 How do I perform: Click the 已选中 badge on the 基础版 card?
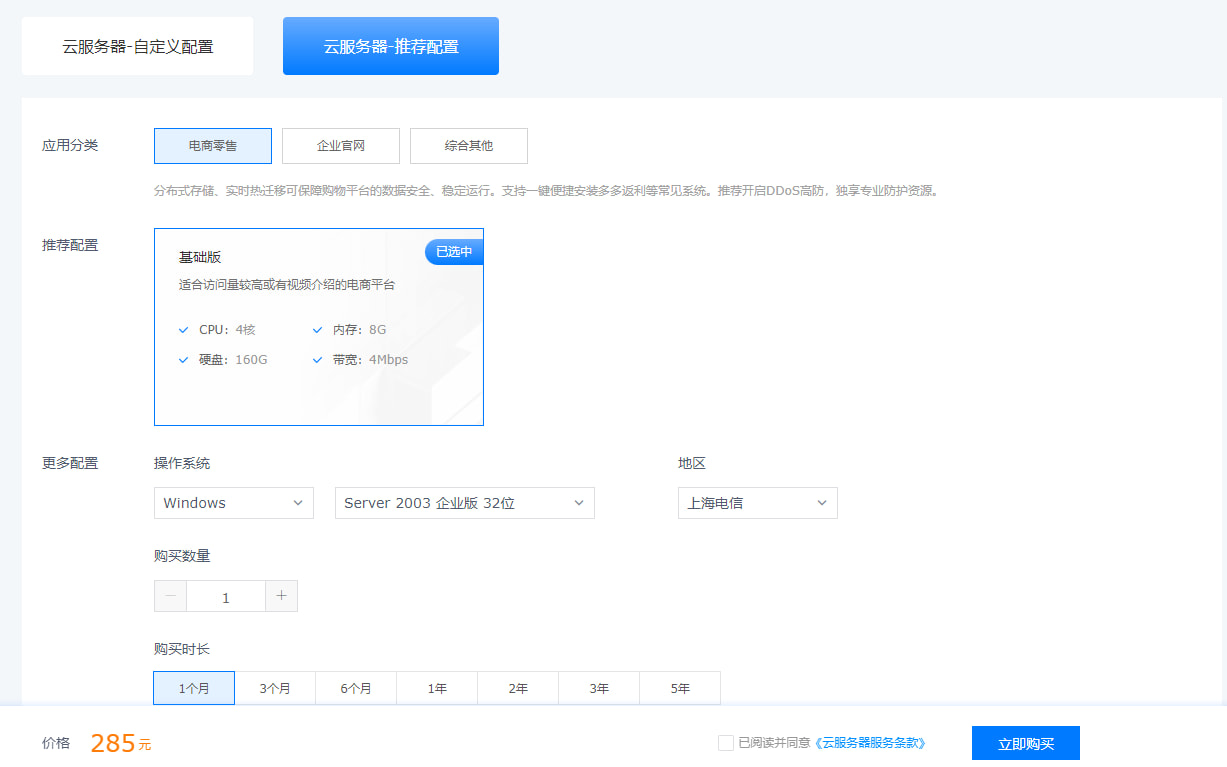click(453, 251)
